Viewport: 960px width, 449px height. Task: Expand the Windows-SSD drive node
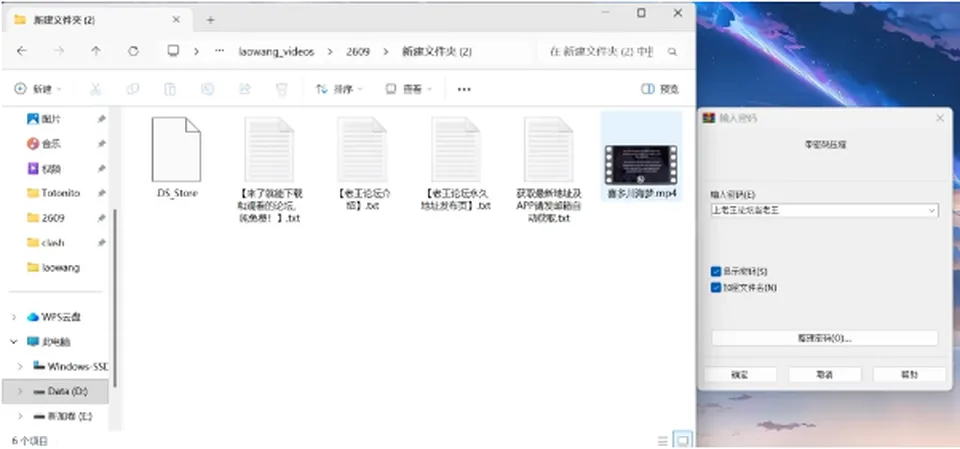pos(20,367)
